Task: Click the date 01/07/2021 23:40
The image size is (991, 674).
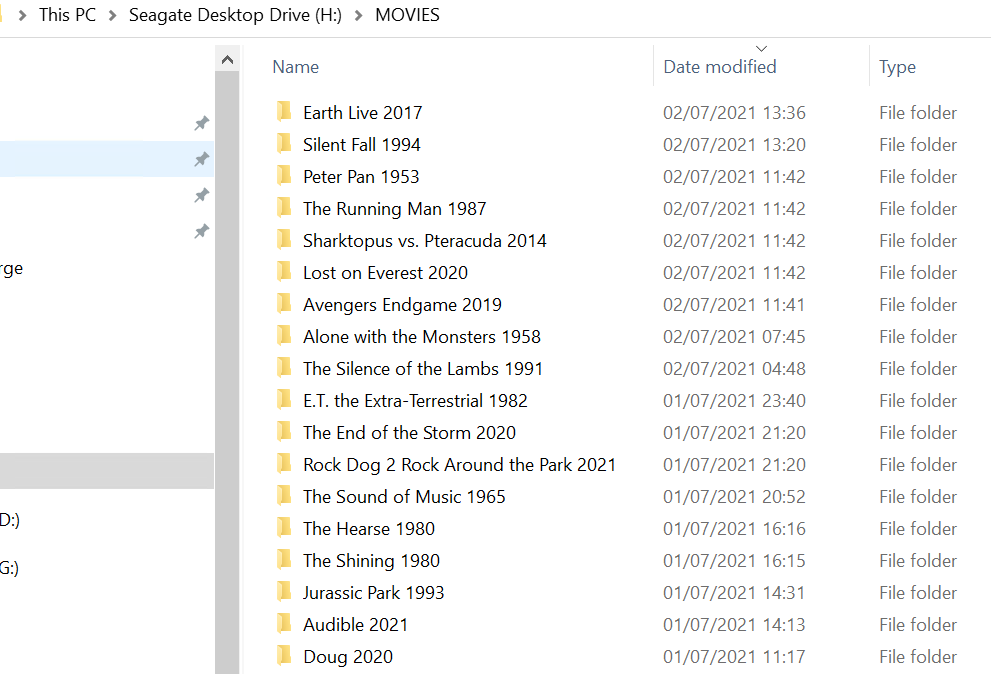Action: coord(734,401)
